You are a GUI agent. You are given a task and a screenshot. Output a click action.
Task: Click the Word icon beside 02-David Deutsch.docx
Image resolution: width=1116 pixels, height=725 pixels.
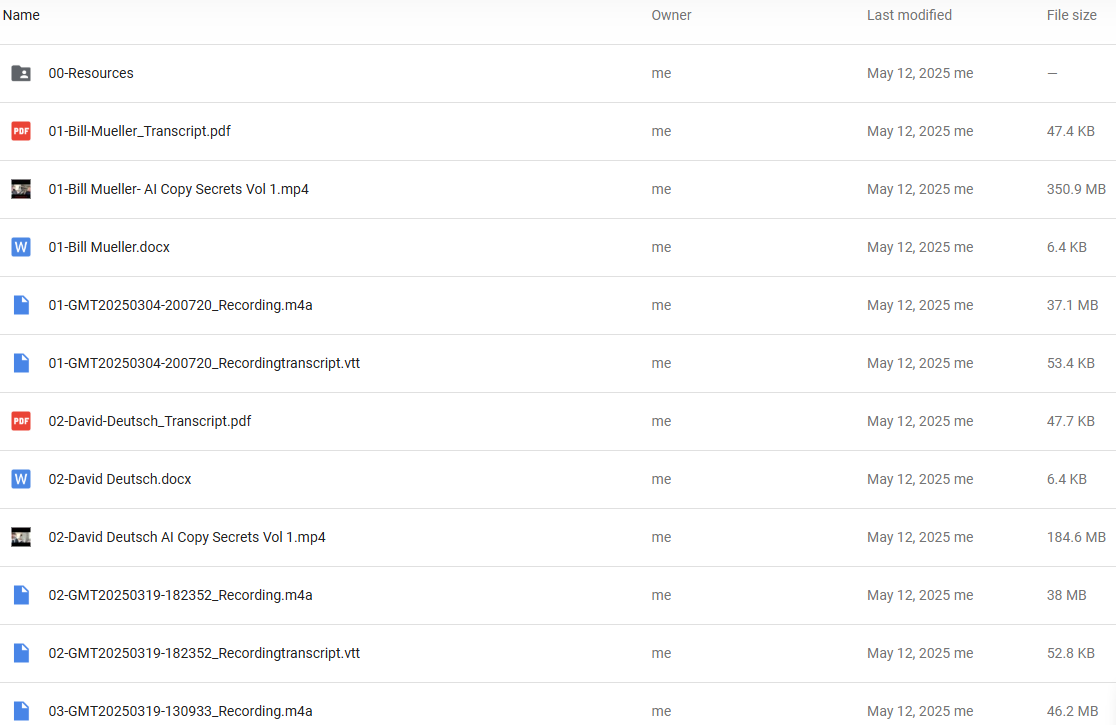[x=21, y=479]
